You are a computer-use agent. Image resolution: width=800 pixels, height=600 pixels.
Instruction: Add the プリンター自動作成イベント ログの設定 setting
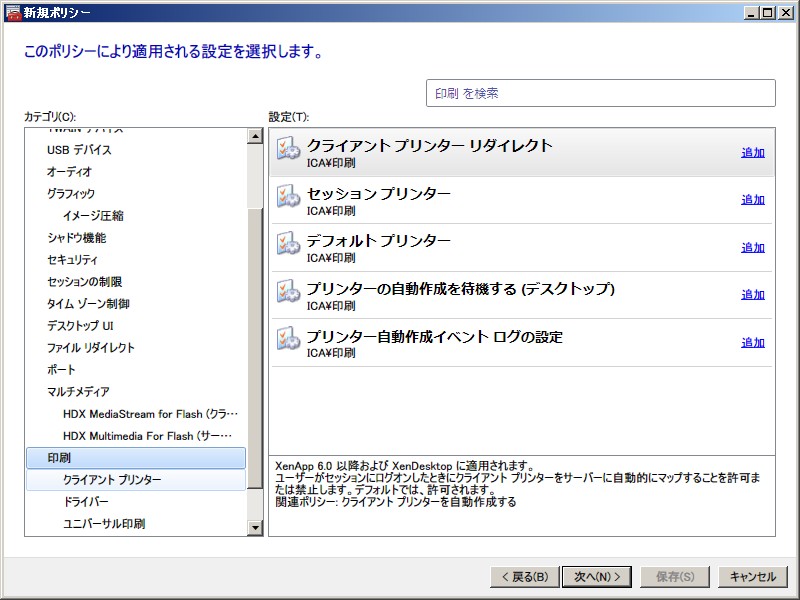(752, 343)
